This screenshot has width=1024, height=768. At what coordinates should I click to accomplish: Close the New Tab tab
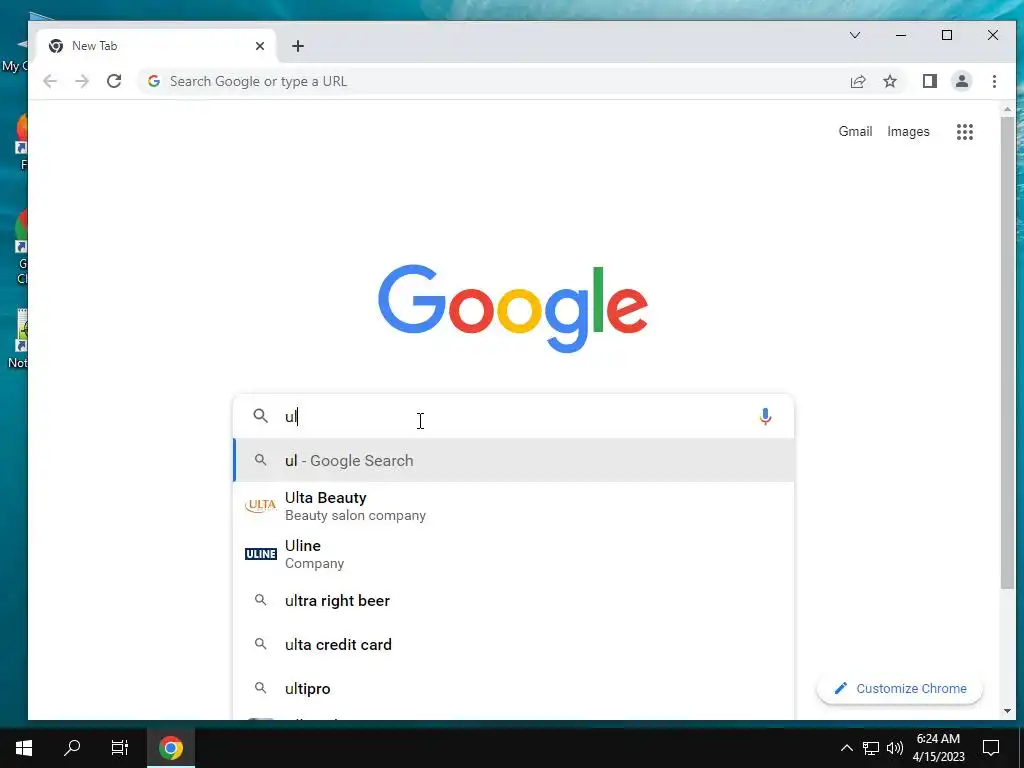260,46
